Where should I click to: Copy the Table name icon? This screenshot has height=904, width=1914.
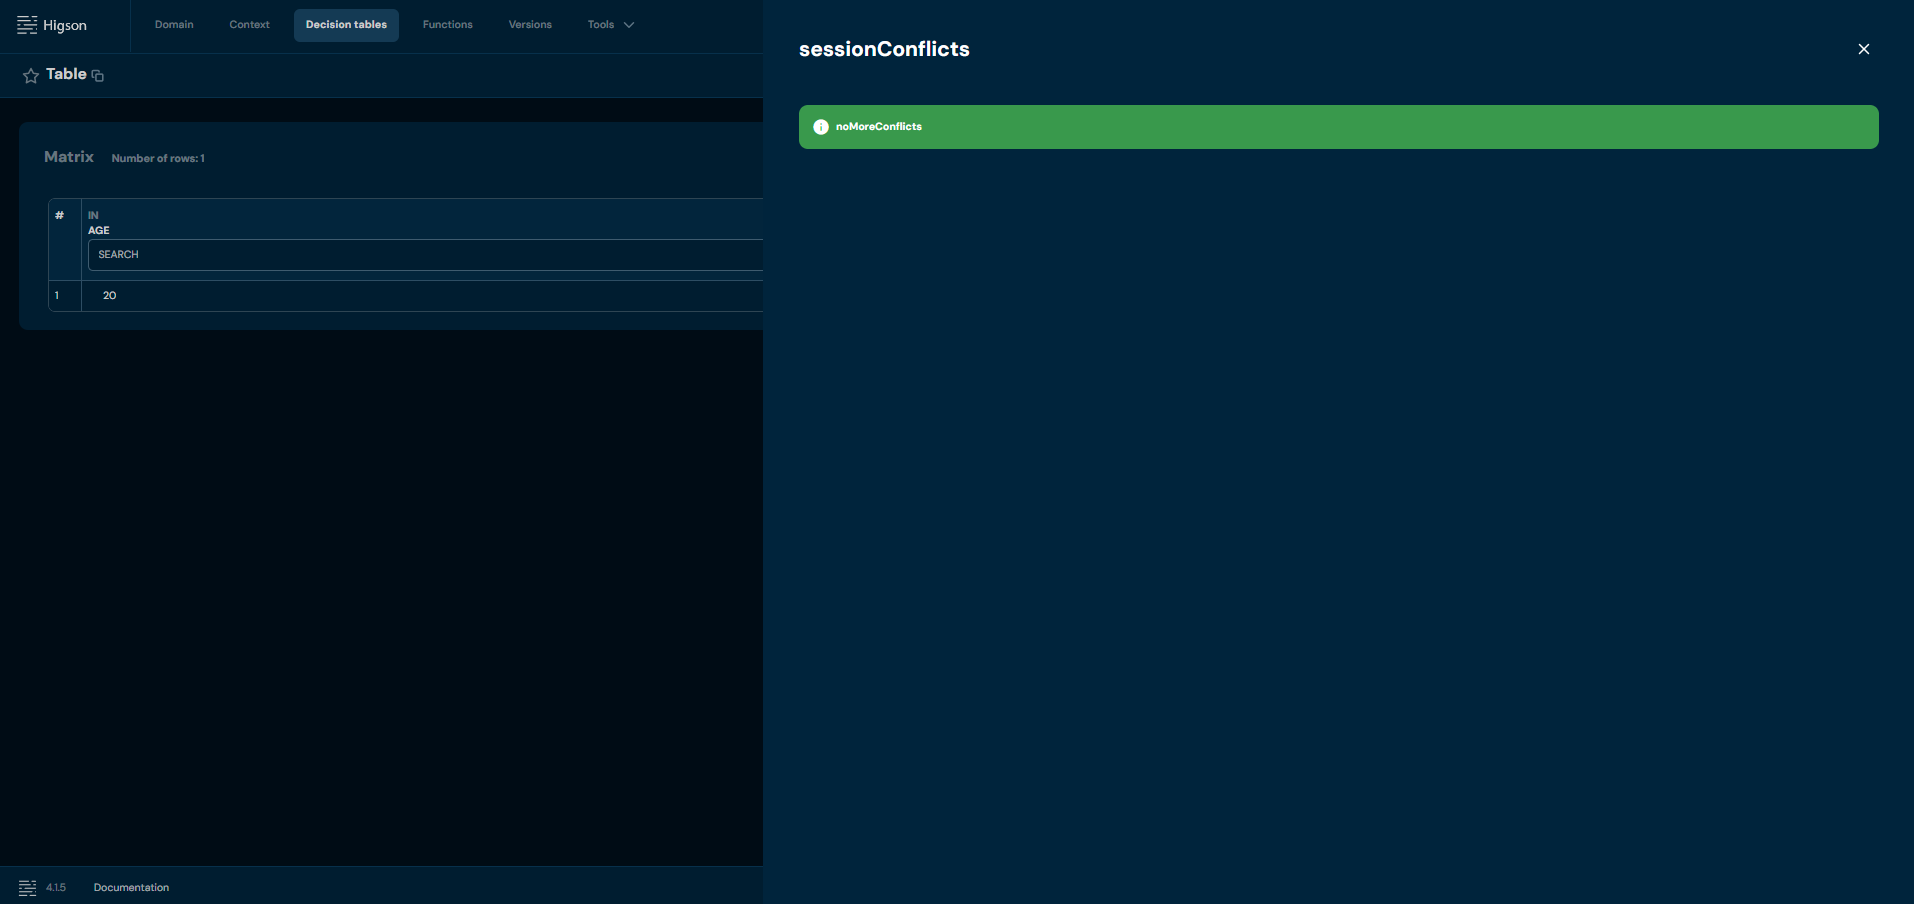point(98,76)
